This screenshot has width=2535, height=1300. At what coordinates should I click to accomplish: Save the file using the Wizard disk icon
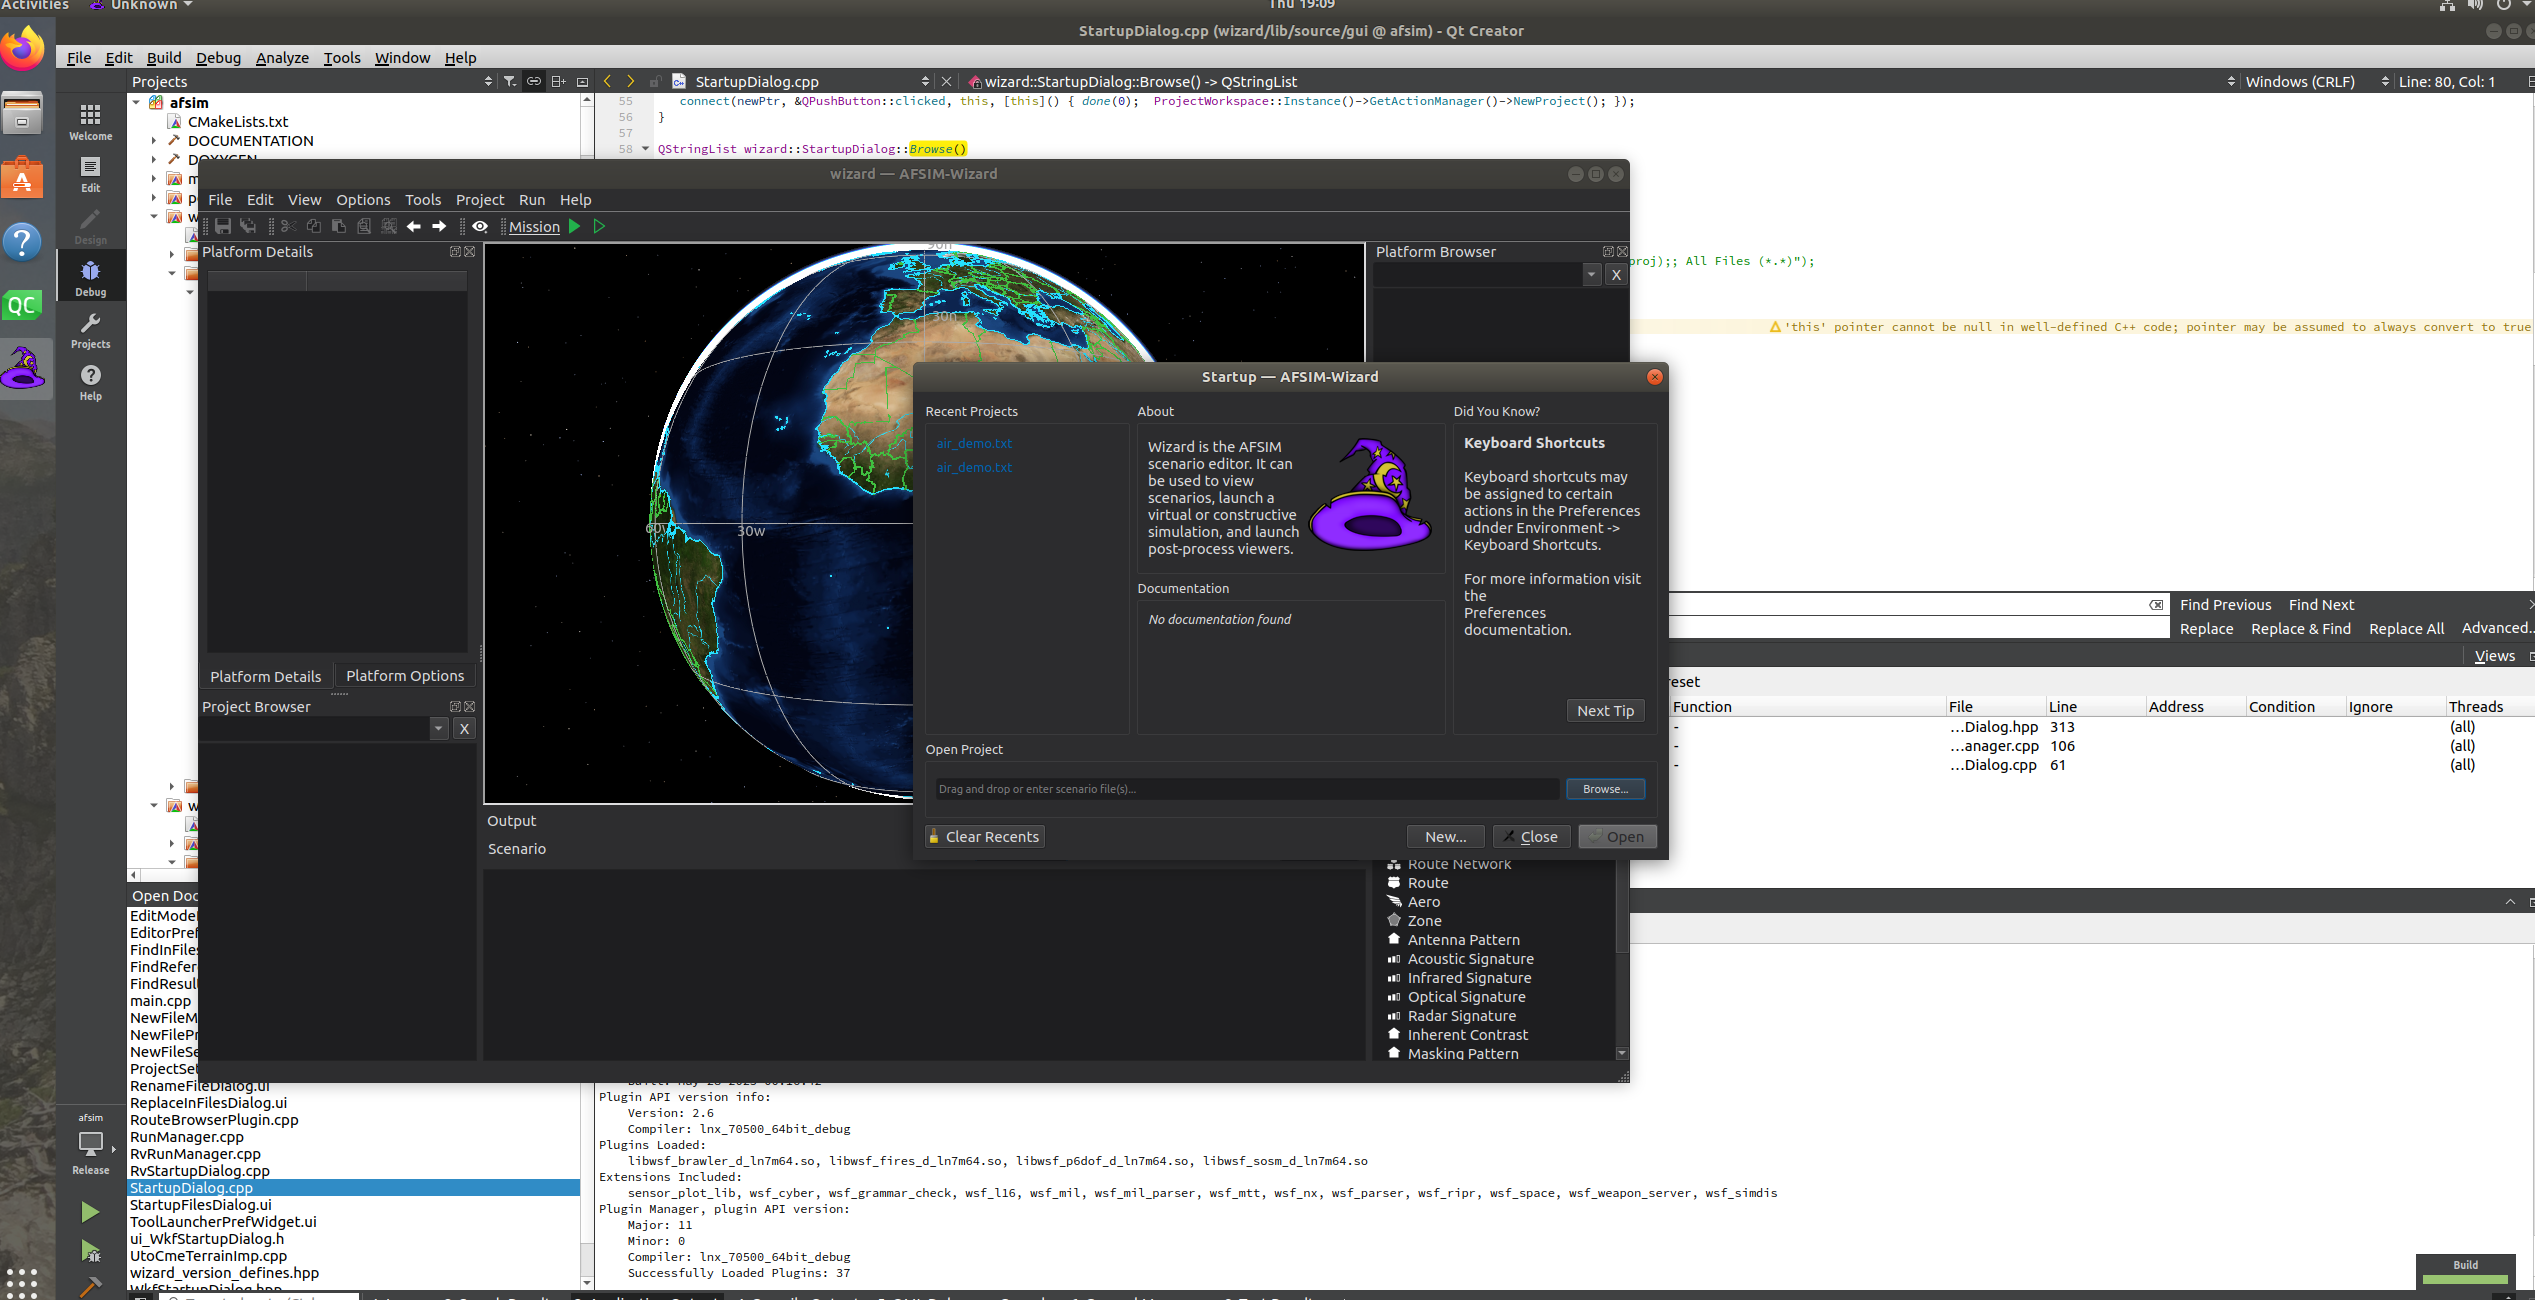pos(223,226)
